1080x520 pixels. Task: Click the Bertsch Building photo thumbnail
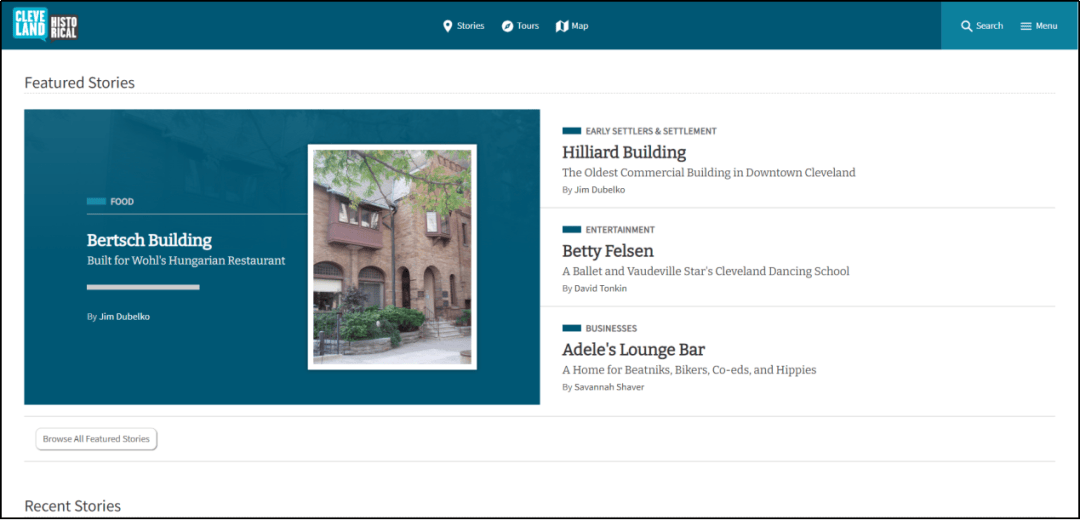point(392,257)
